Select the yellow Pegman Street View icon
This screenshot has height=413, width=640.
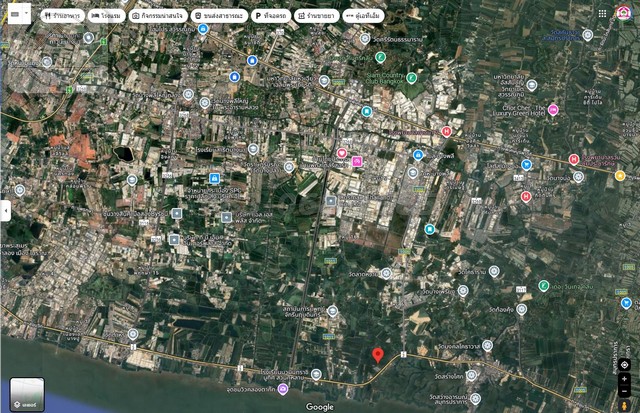pos(624,405)
